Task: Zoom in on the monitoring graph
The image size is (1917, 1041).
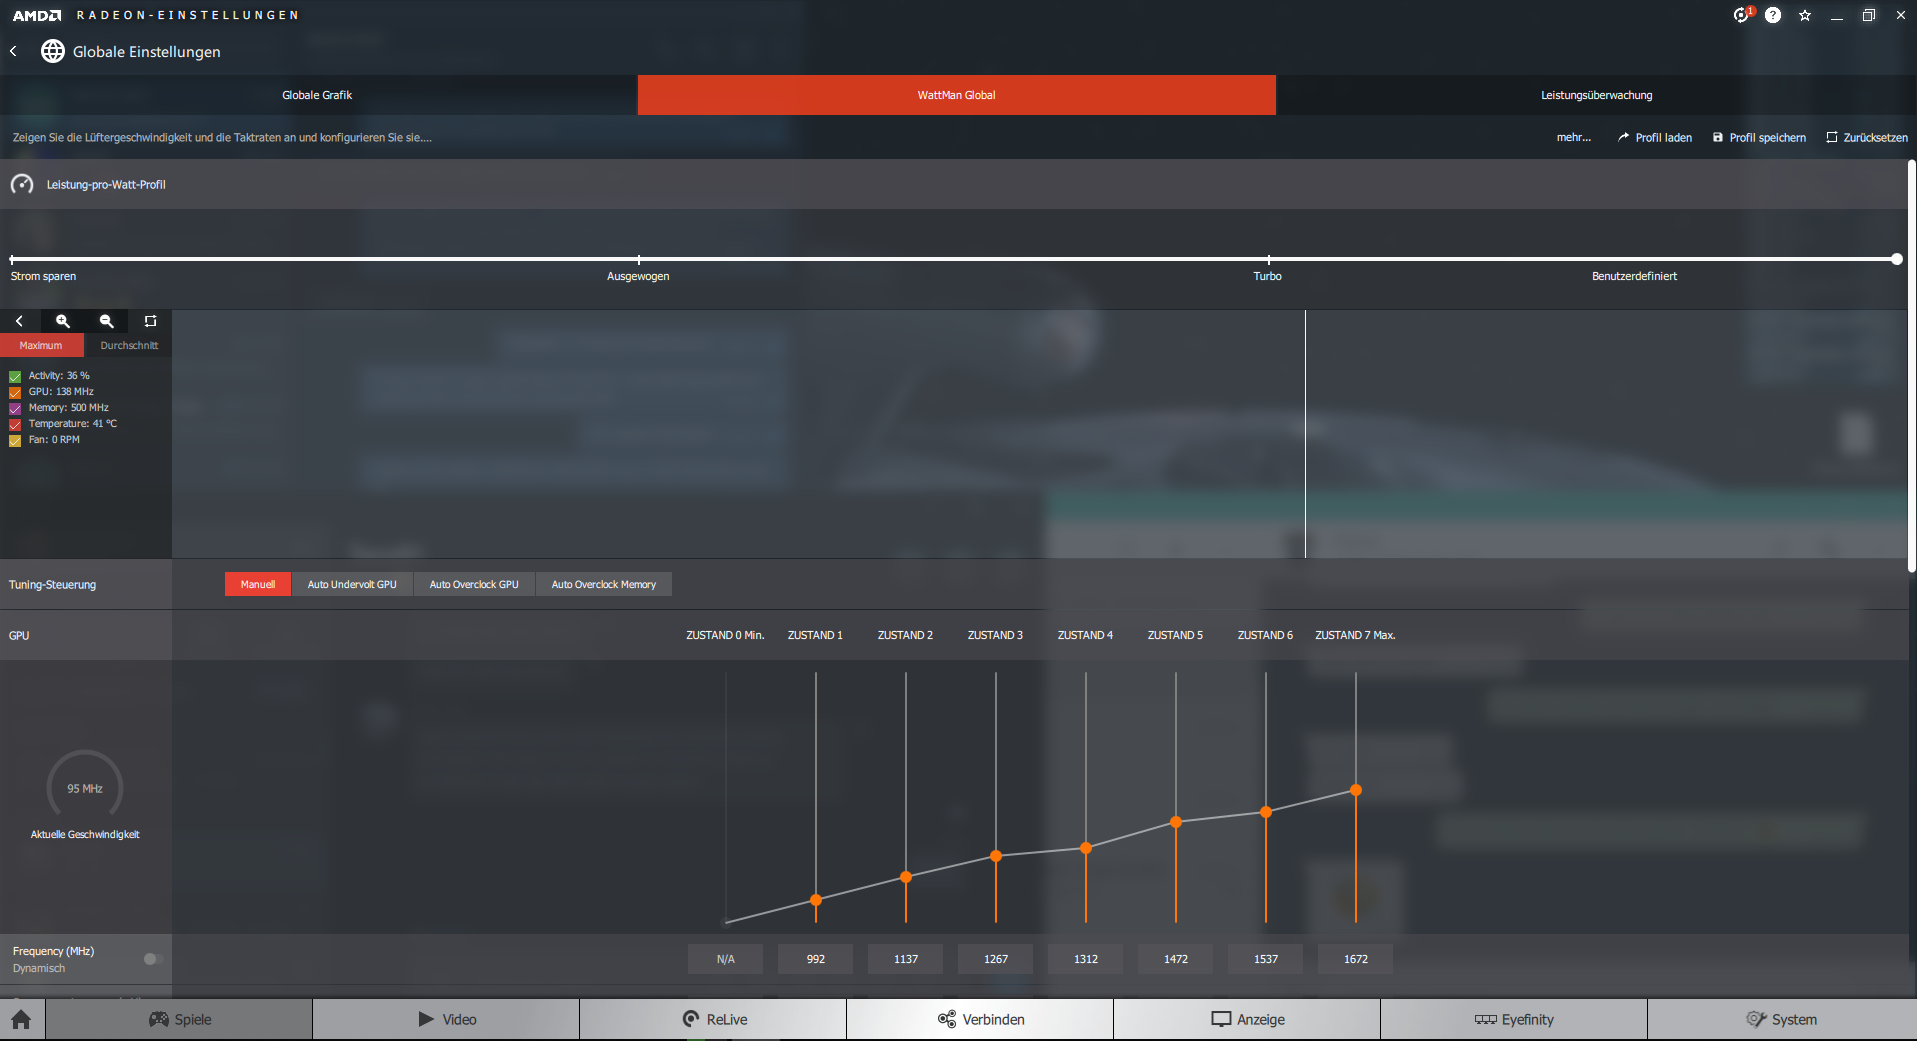Action: [63, 321]
